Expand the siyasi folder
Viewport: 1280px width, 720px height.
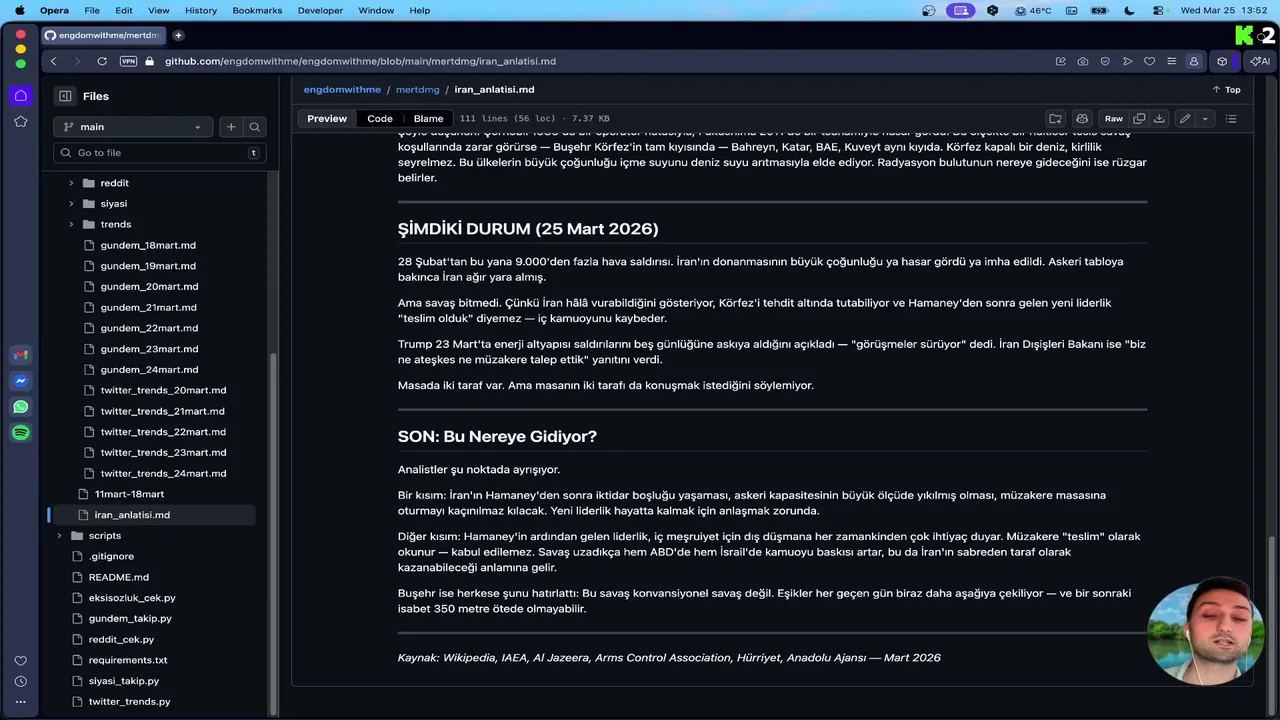pos(70,204)
